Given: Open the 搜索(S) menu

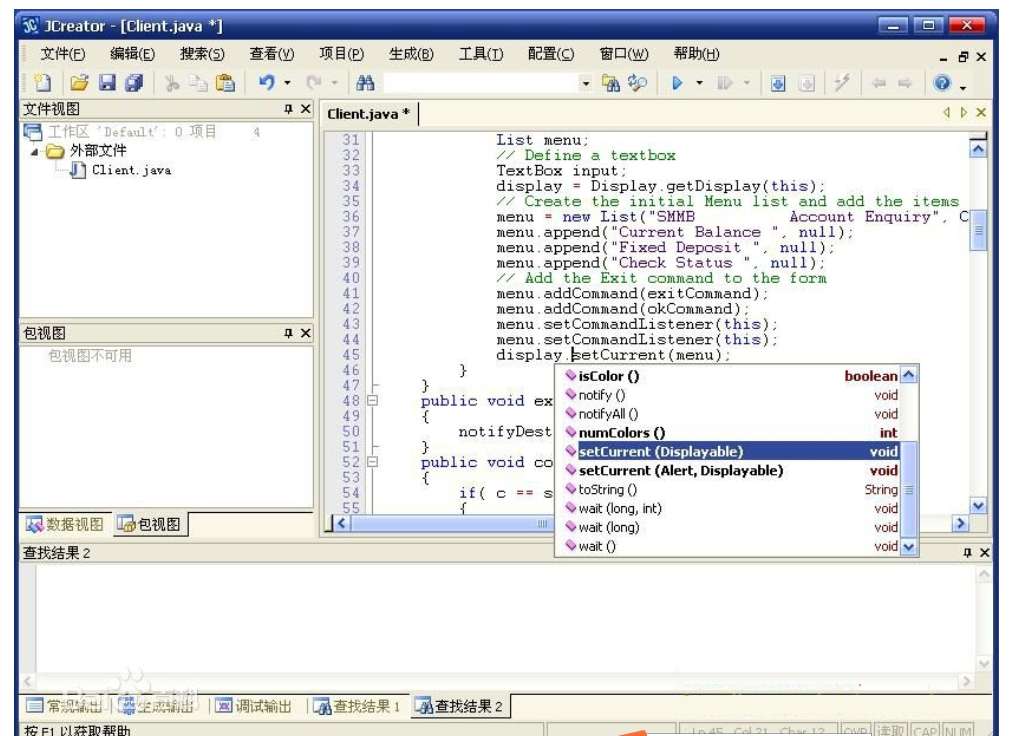Looking at the screenshot, I should click(202, 54).
